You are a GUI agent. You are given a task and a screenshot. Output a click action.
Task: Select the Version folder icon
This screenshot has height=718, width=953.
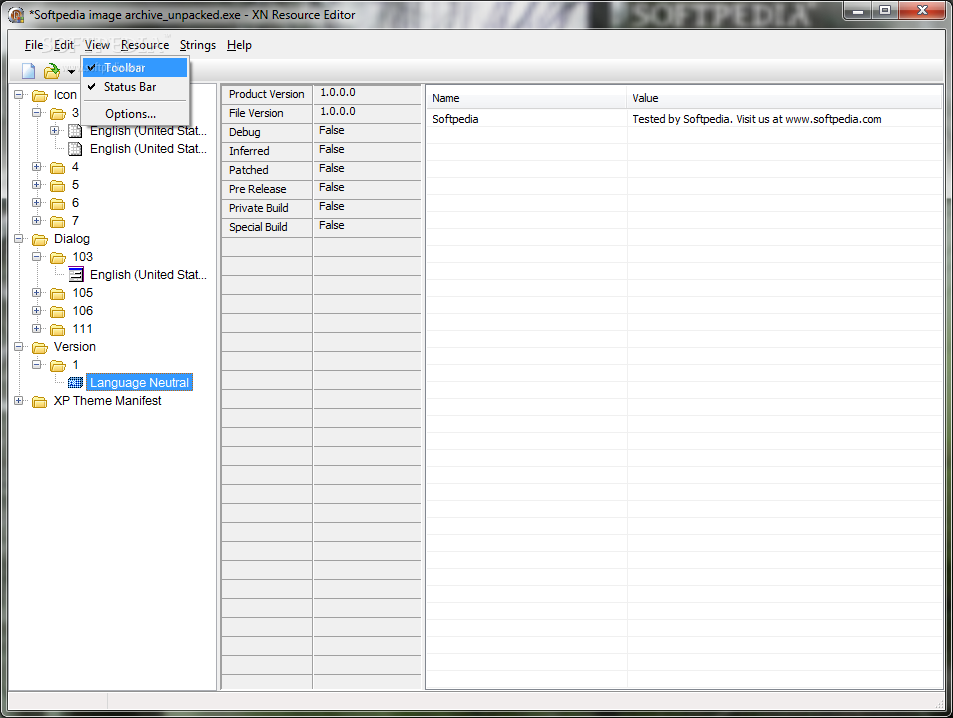[x=40, y=347]
